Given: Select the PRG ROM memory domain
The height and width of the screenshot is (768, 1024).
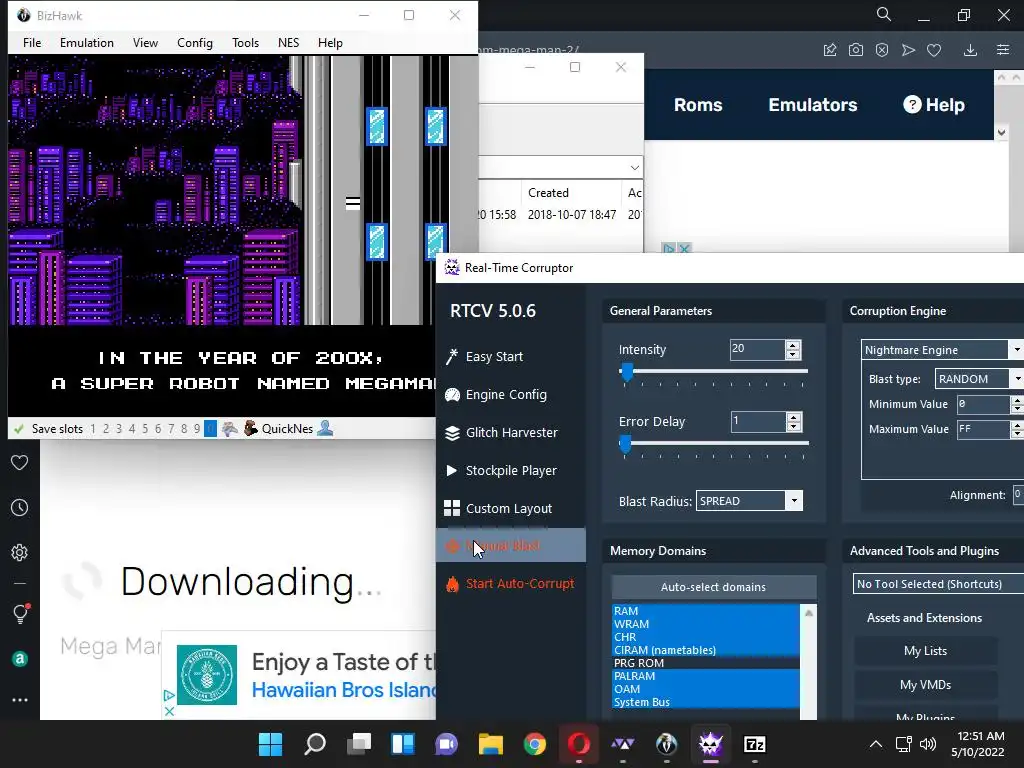Looking at the screenshot, I should click(x=705, y=663).
